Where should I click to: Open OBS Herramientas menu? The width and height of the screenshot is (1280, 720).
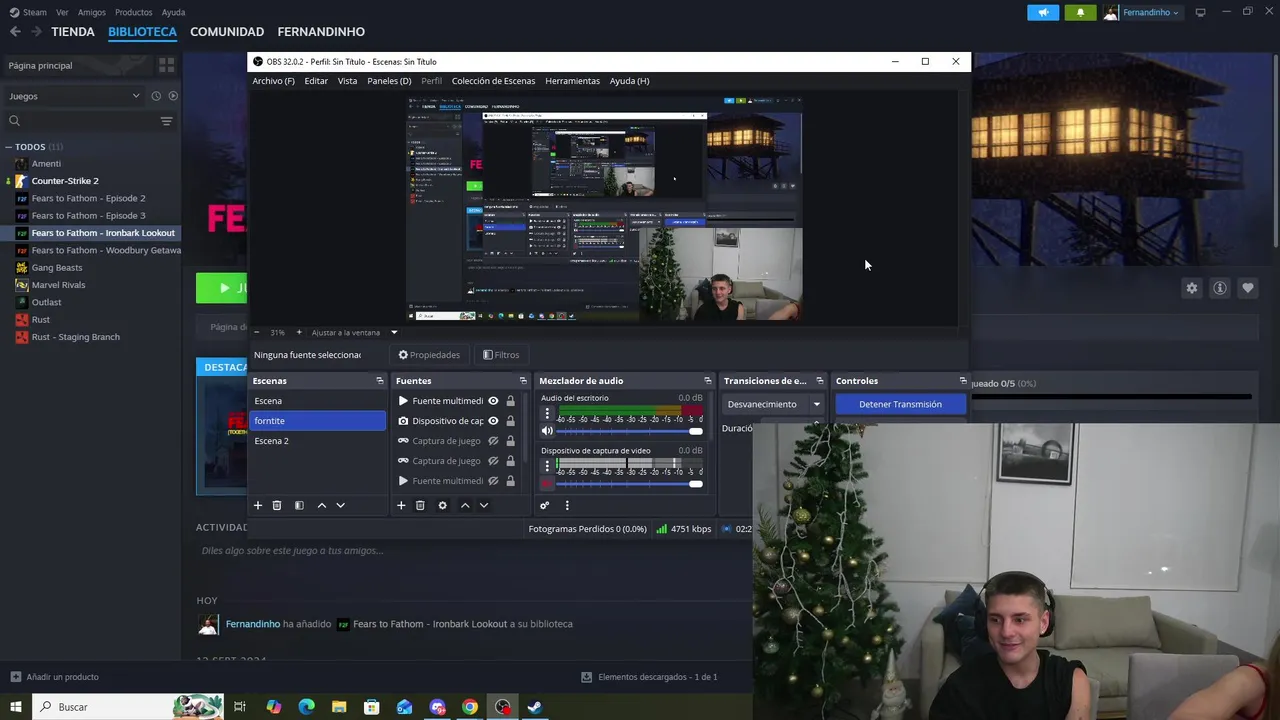click(x=572, y=81)
